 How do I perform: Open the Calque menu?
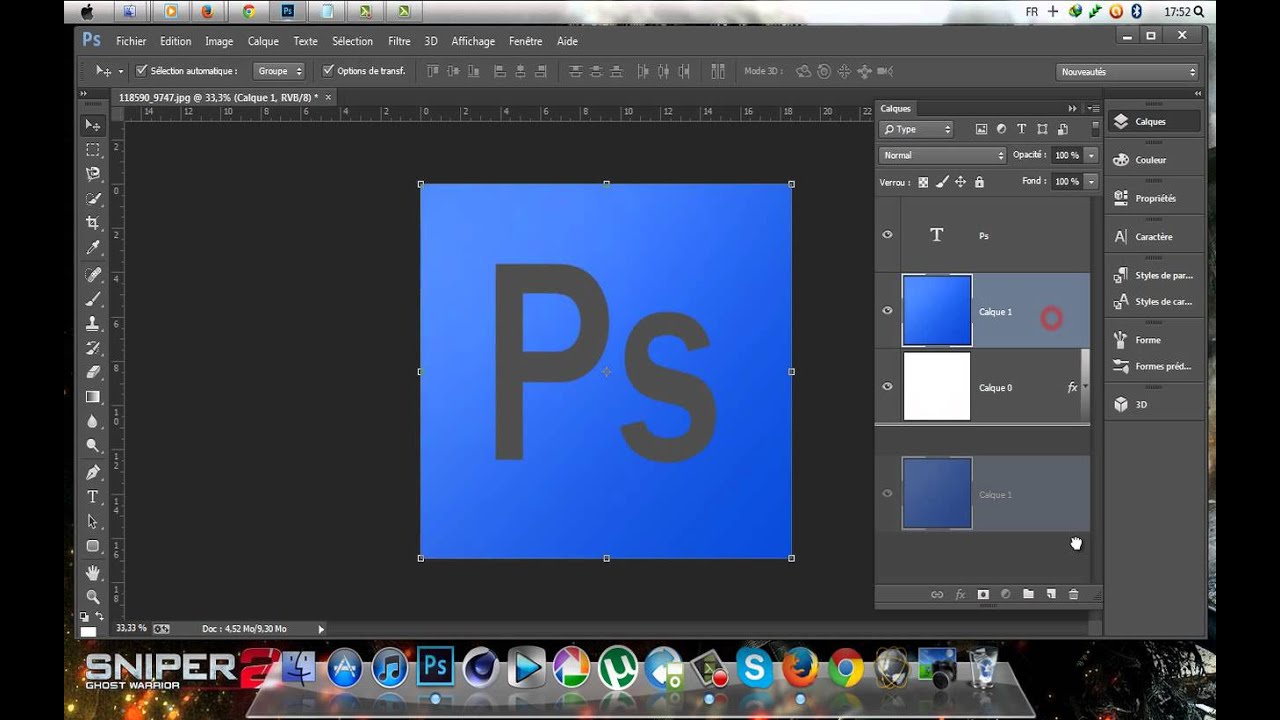click(x=263, y=41)
